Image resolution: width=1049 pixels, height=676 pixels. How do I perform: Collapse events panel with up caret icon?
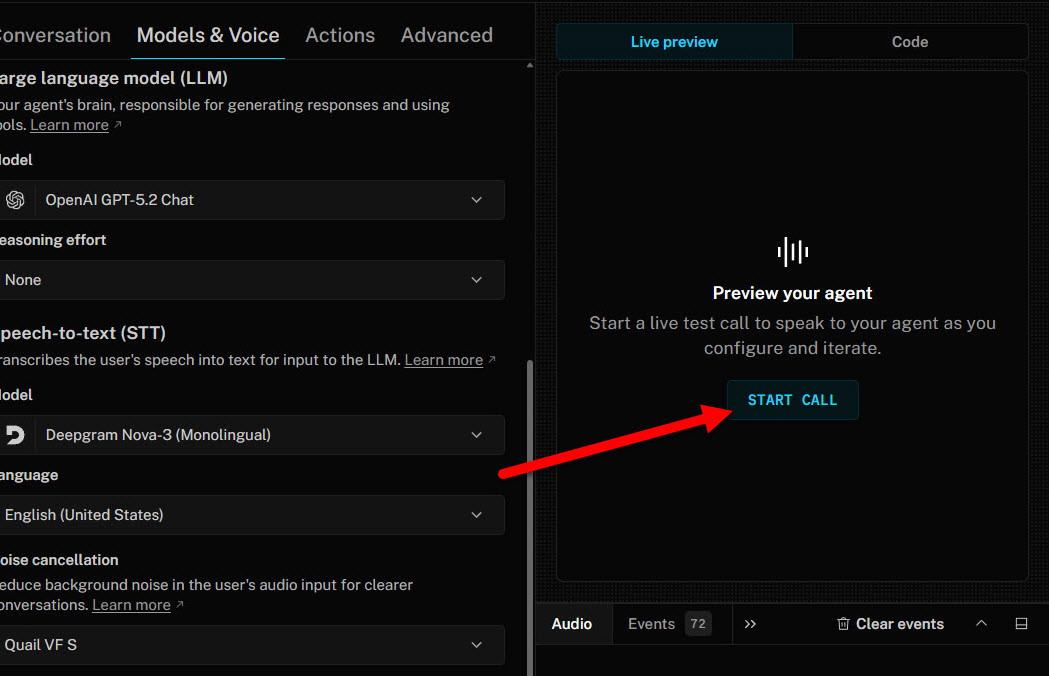(x=981, y=623)
